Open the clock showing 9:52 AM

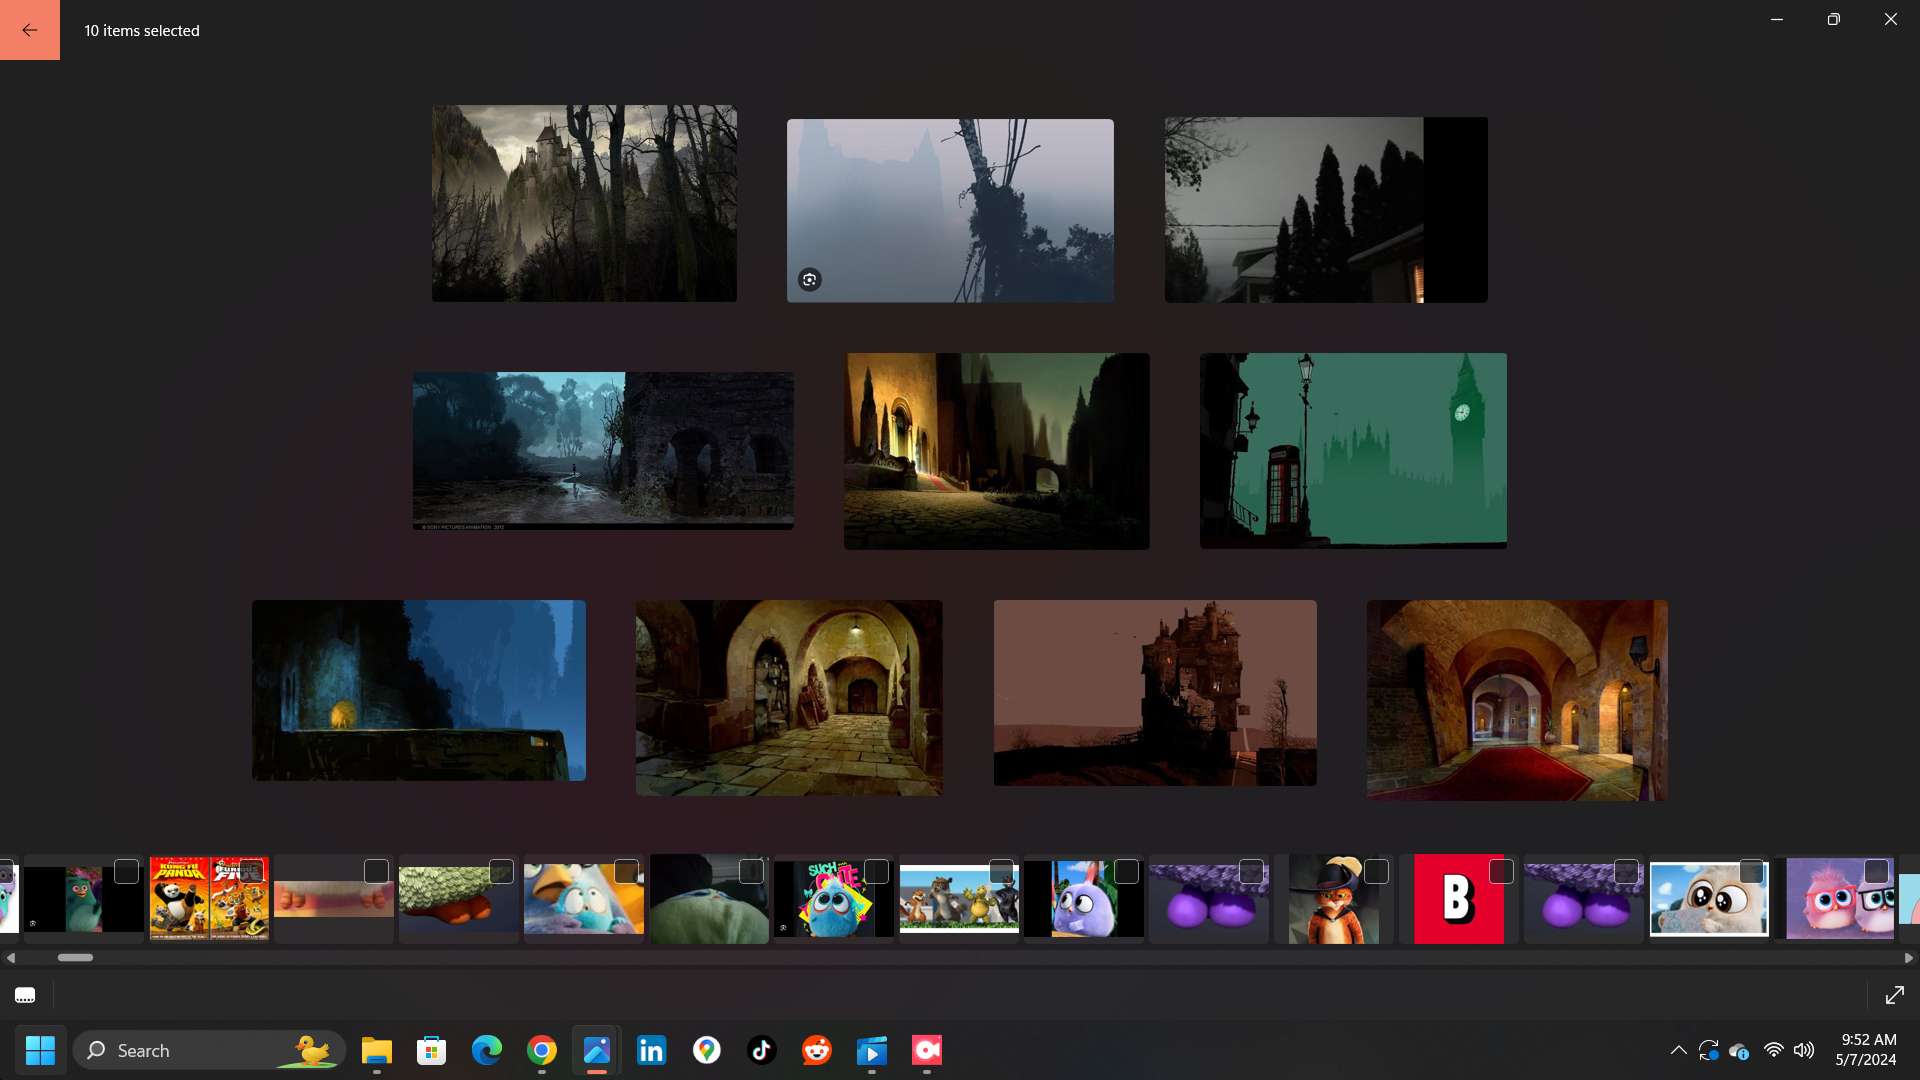pos(1866,1050)
